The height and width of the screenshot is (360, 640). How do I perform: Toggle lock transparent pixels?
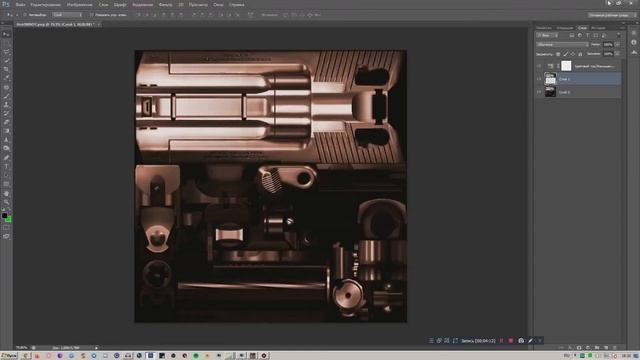(x=558, y=54)
